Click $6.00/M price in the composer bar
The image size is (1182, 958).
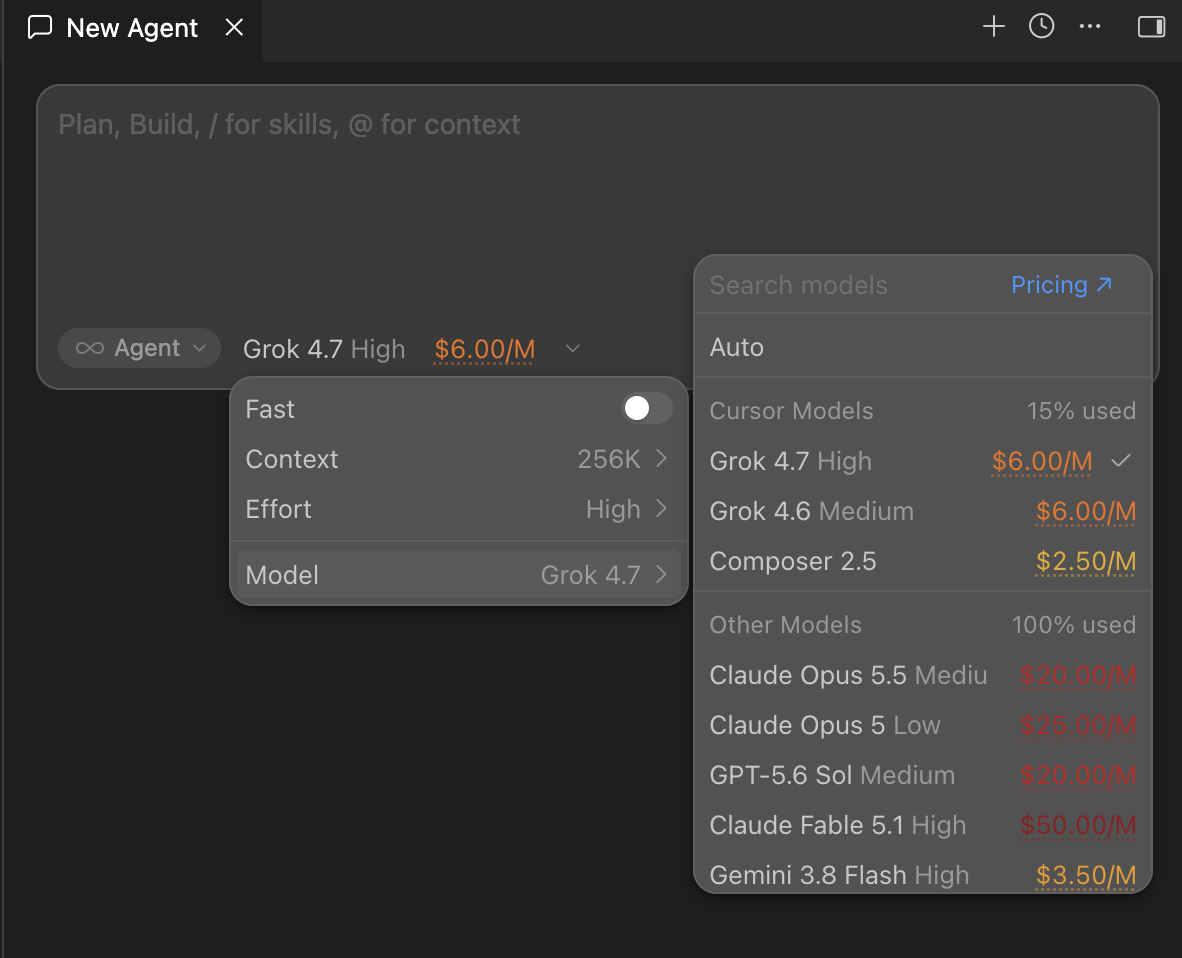click(x=485, y=349)
